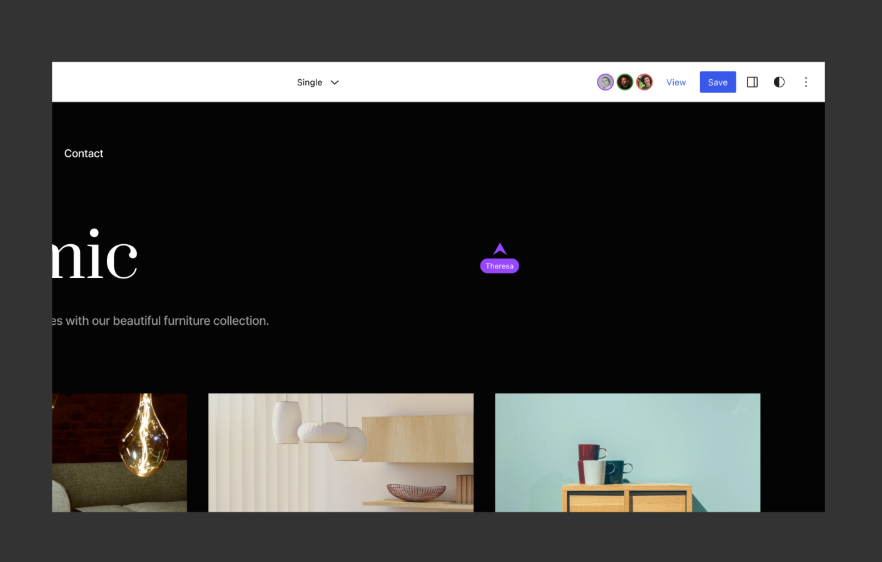Click the middle collaborator avatar with green ring
This screenshot has height=562, width=882.
625,82
